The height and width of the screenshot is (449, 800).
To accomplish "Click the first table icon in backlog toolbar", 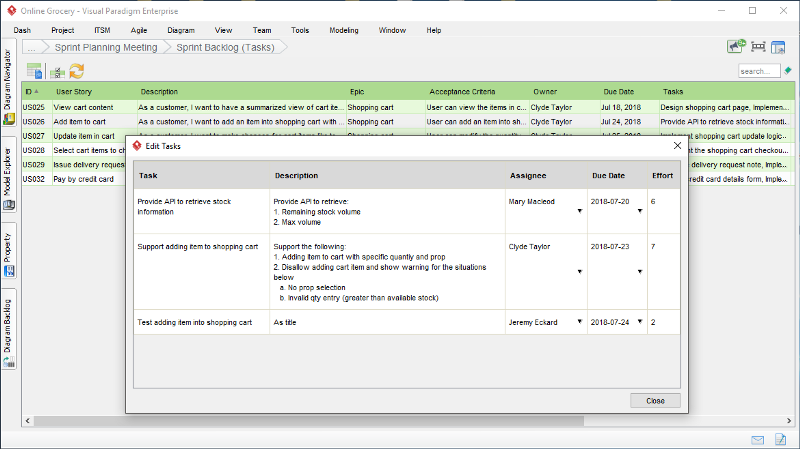I will [35, 71].
